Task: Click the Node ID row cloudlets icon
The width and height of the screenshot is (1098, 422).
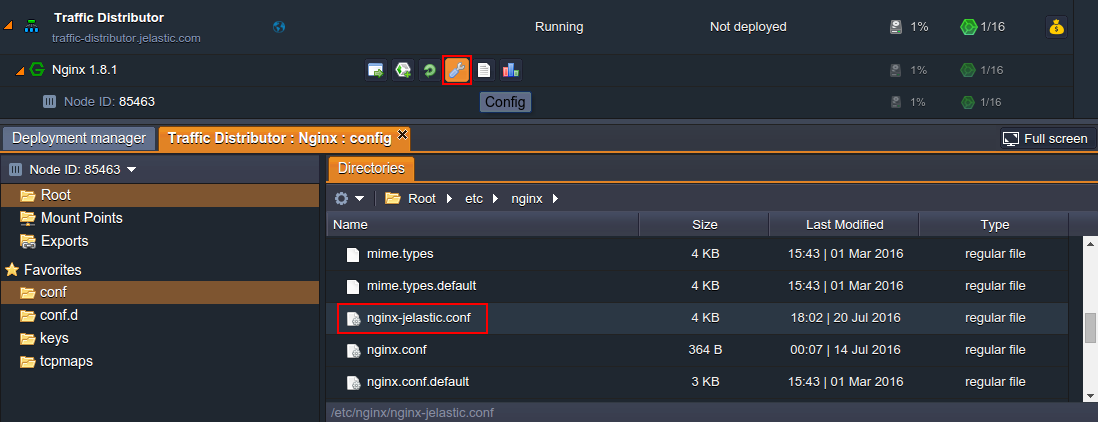Action: 968,102
